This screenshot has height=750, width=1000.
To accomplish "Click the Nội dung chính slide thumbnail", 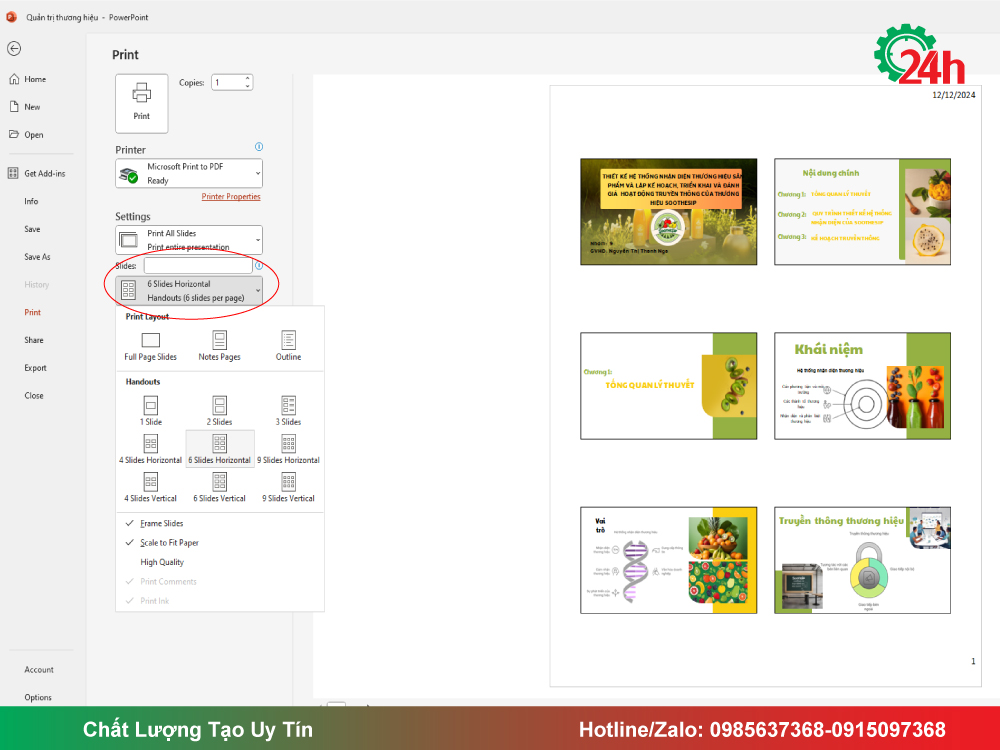I will 862,212.
